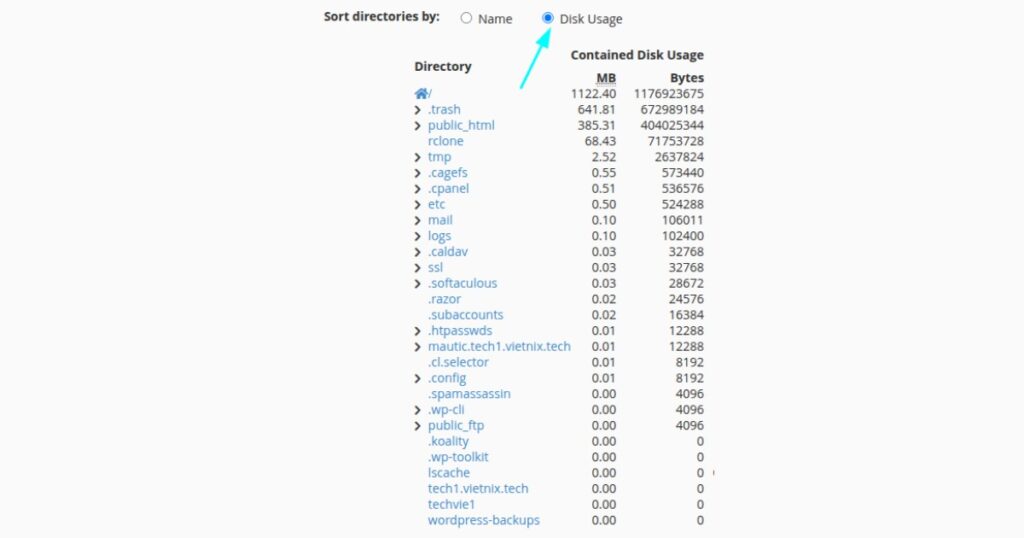Open the lscache directory link
Screen dimensions: 1024x538
coord(448,473)
